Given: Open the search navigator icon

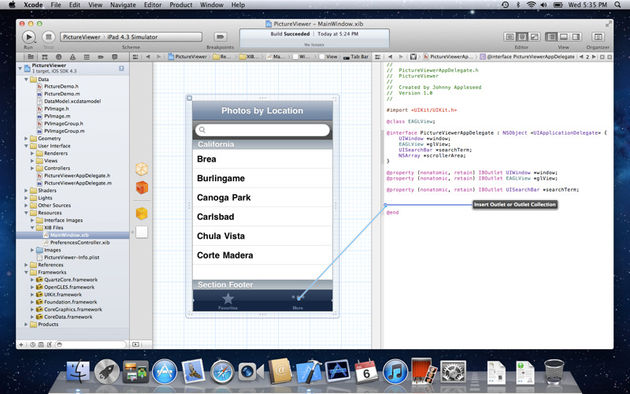Looking at the screenshot, I should click(59, 57).
